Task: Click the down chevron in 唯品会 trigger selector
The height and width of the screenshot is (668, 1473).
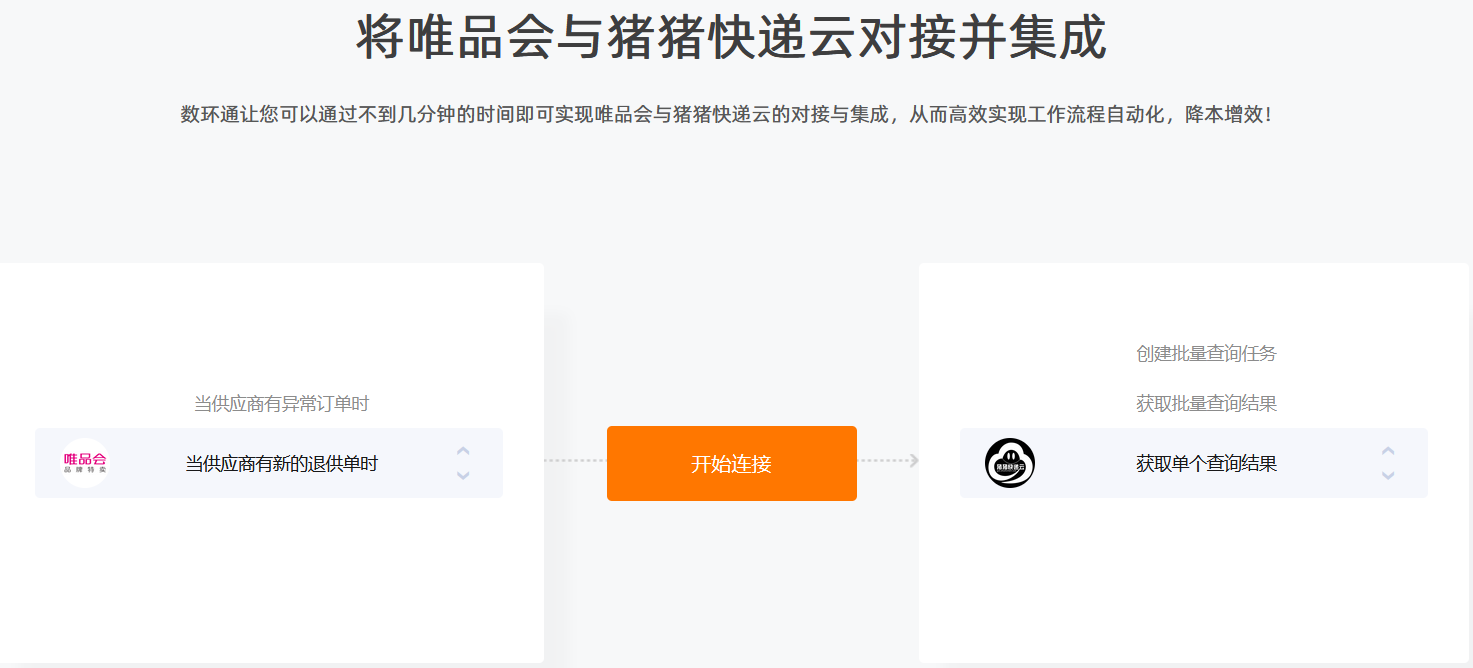Action: pos(463,475)
